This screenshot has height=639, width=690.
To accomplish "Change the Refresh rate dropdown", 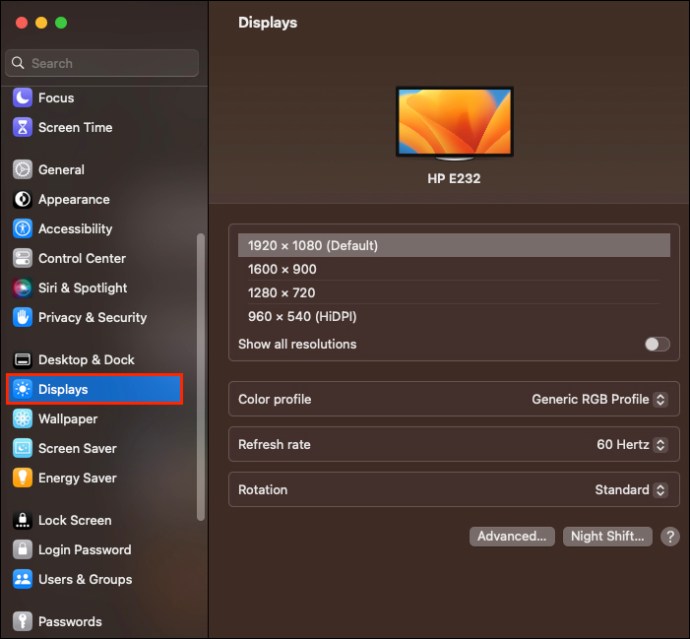I will pos(632,444).
